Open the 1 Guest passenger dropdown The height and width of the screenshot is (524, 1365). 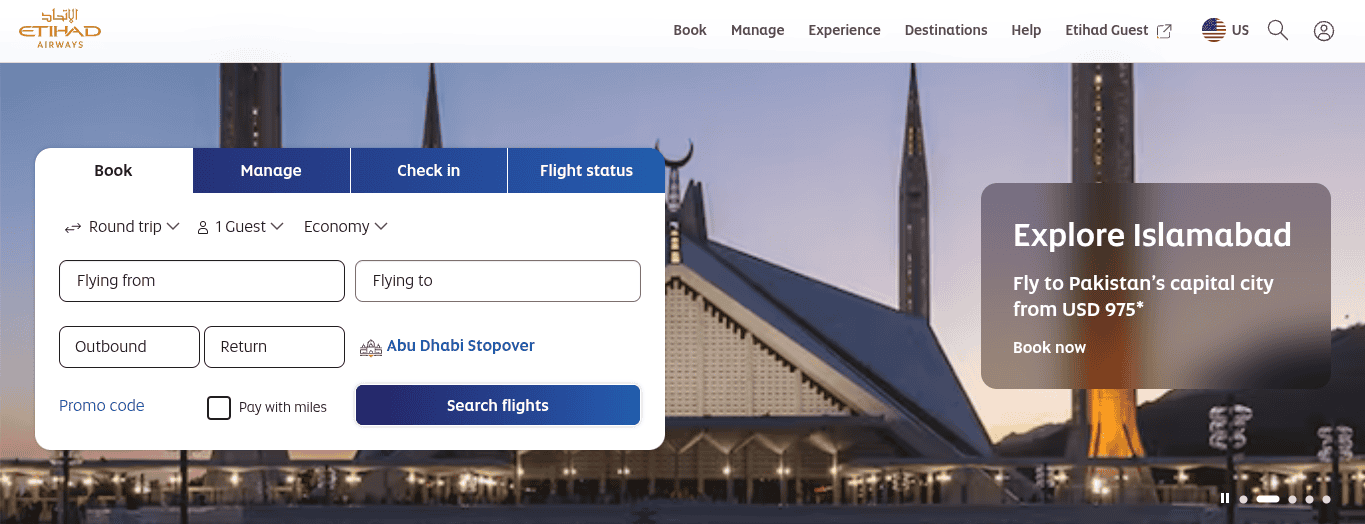pos(240,227)
